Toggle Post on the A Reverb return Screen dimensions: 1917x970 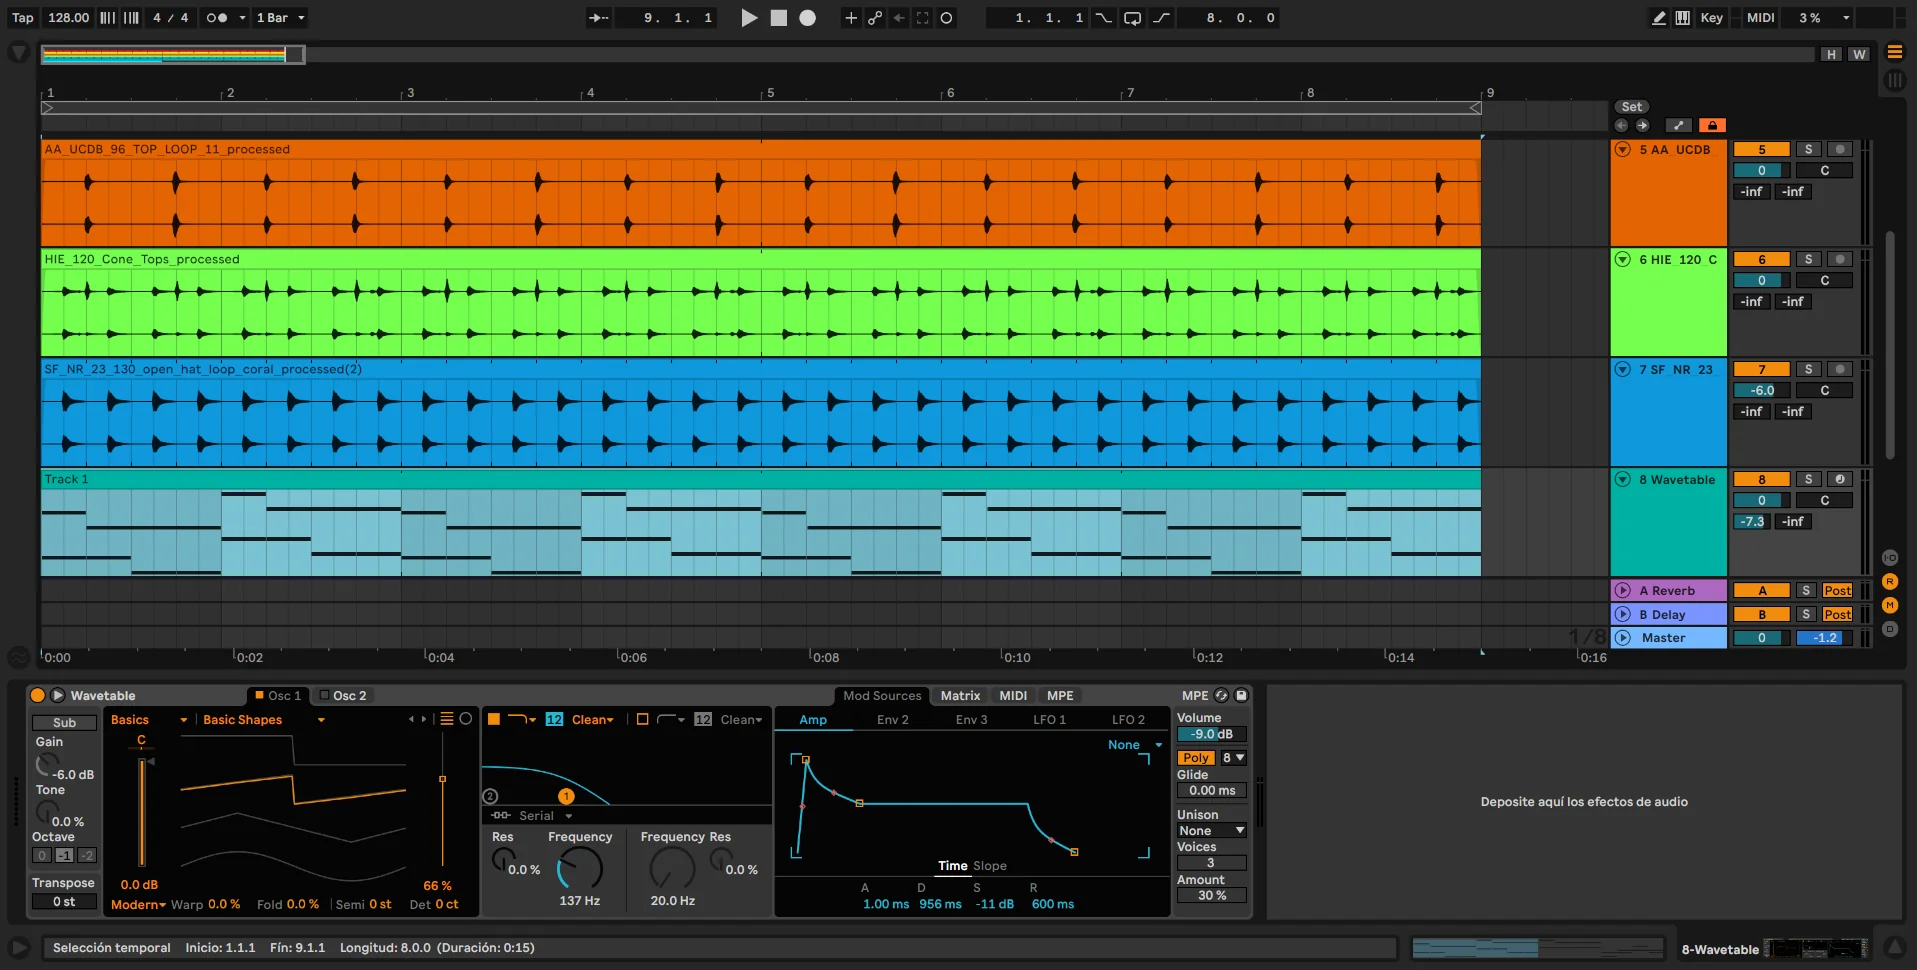pos(1837,590)
